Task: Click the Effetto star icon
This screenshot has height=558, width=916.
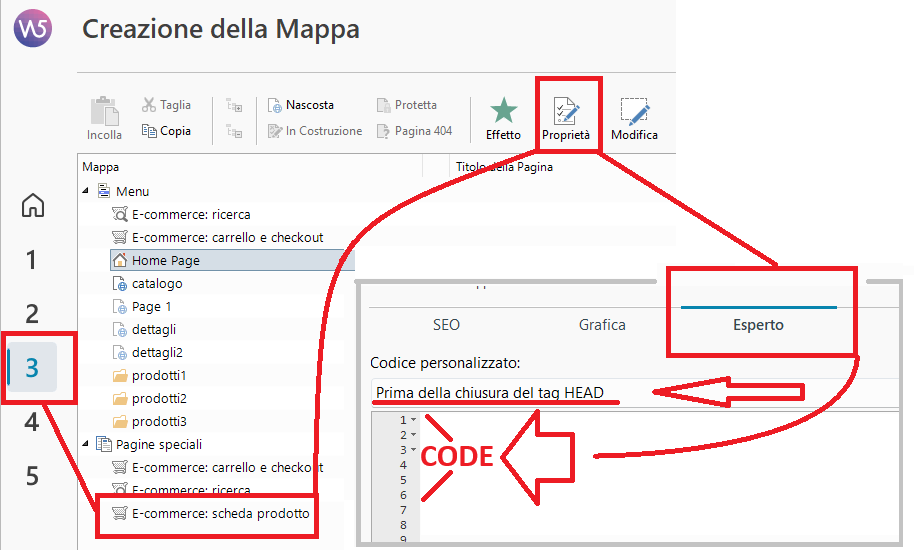Action: point(503,117)
